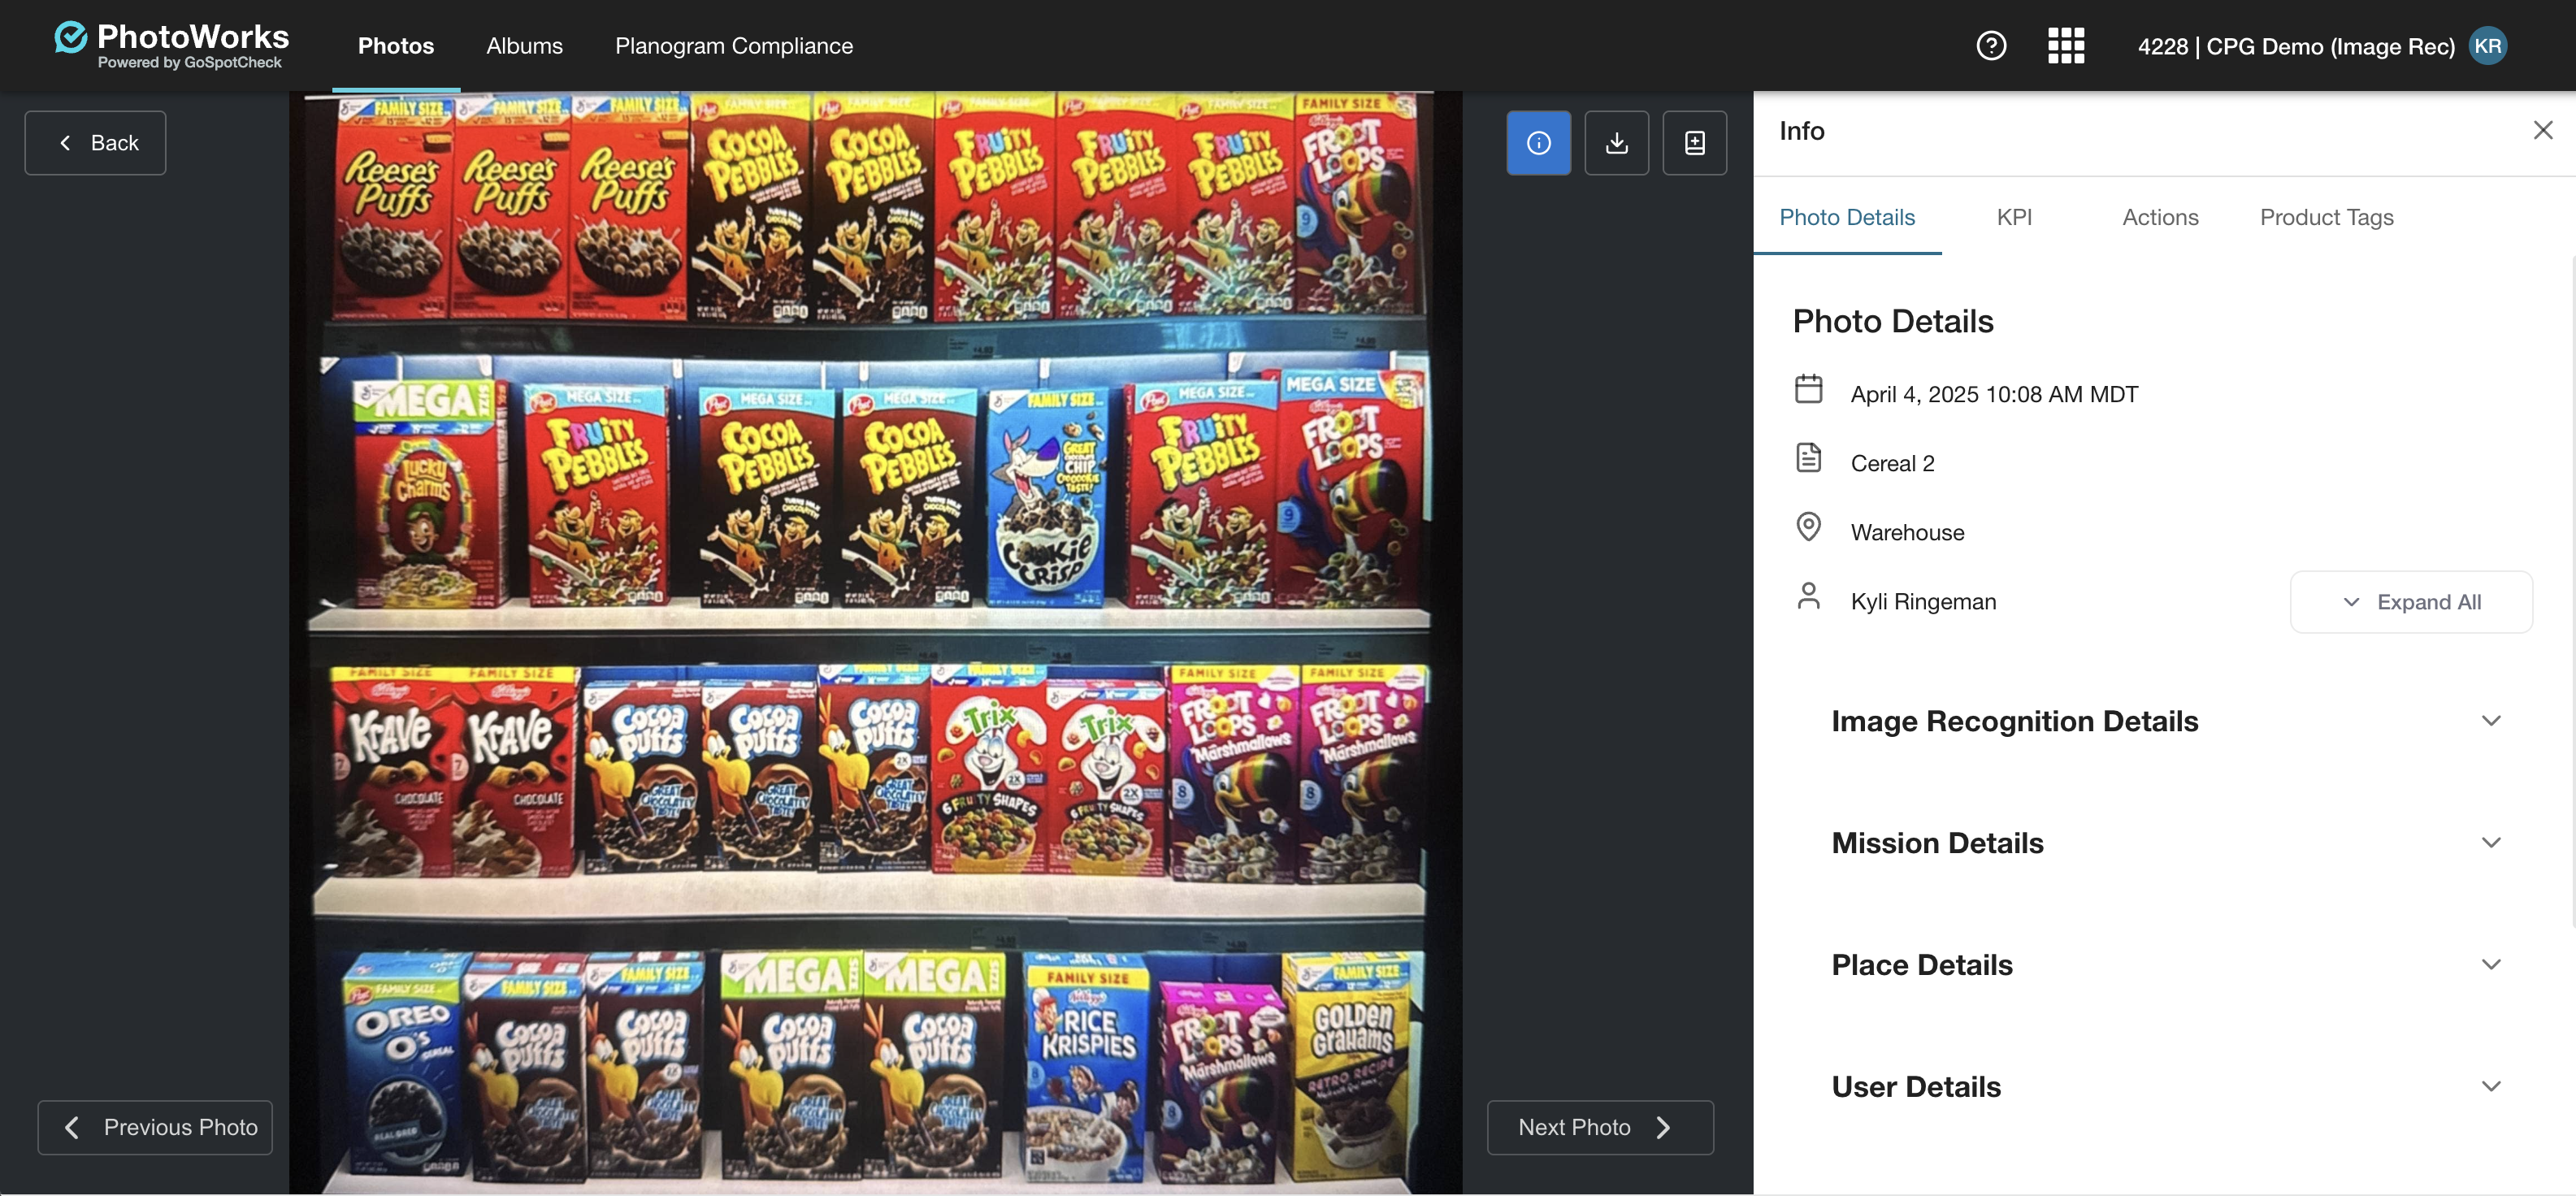The width and height of the screenshot is (2576, 1196).
Task: Expand Image Recognition Details section
Action: 2166,721
